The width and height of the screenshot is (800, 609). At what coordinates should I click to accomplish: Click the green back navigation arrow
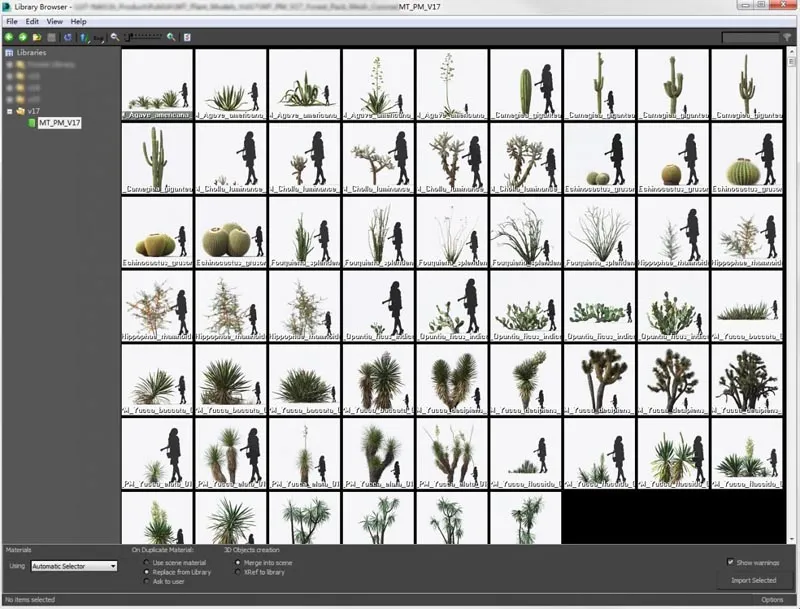click(x=9, y=37)
